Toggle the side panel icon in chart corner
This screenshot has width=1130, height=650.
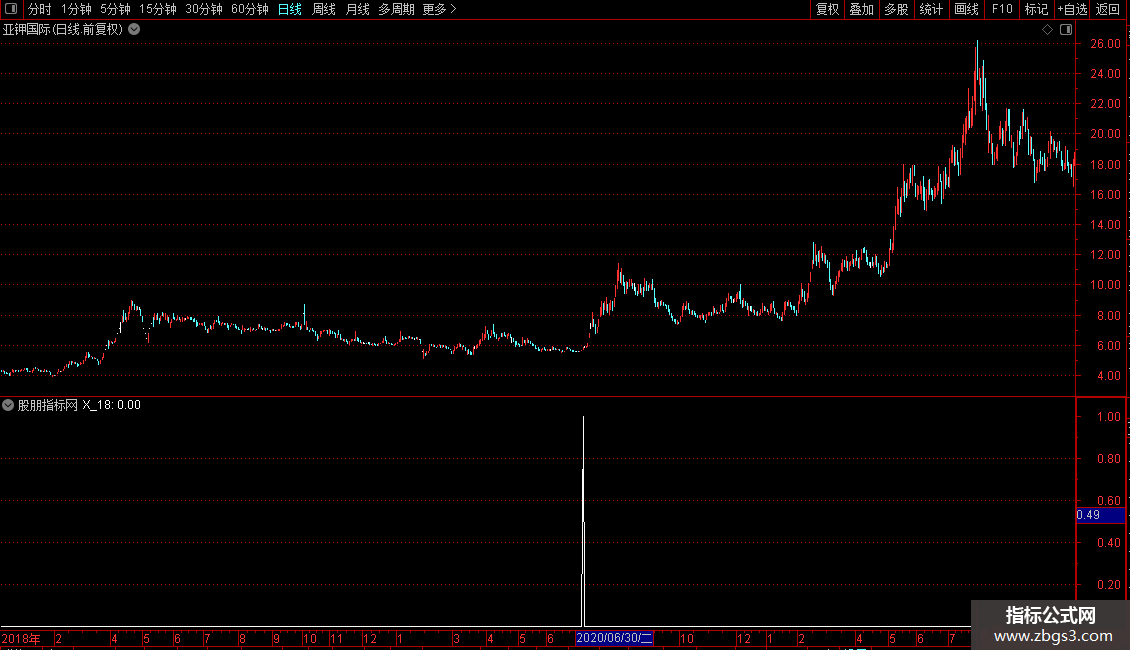pyautogui.click(x=1066, y=30)
